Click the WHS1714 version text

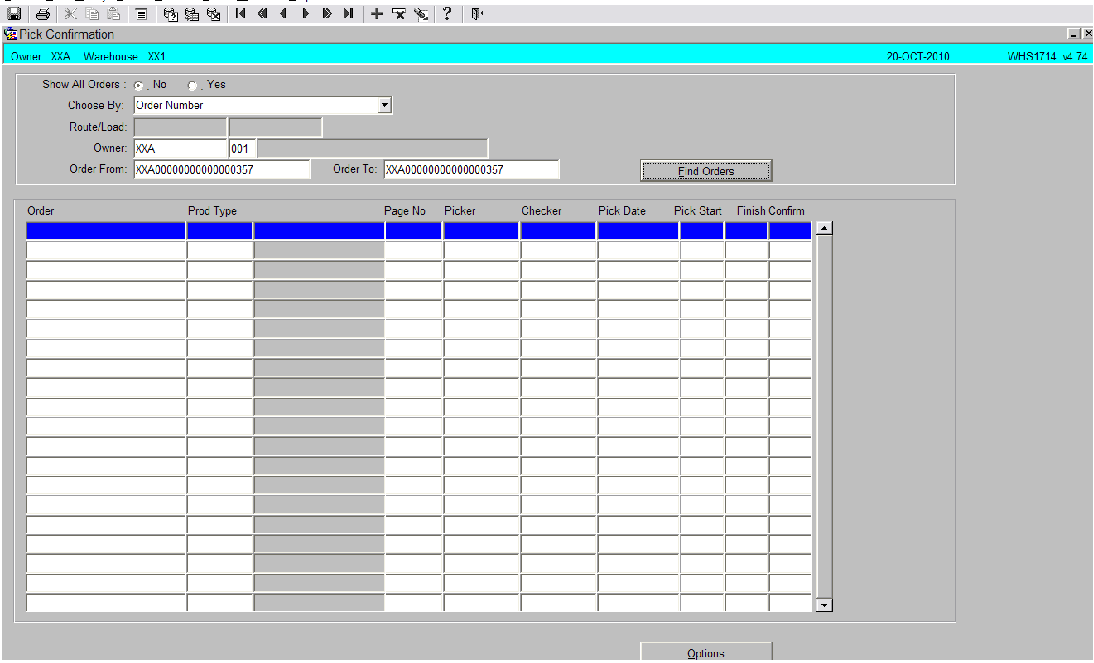1047,57
